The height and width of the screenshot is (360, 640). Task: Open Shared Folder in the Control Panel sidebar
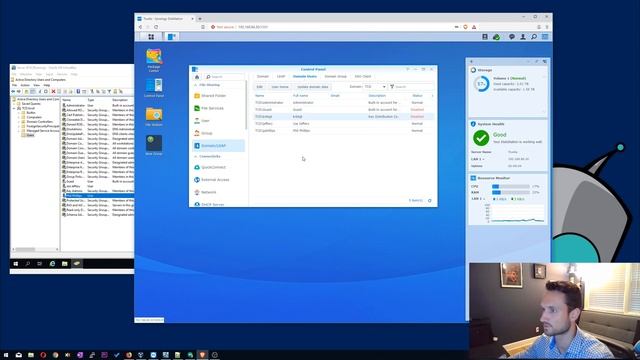218,96
